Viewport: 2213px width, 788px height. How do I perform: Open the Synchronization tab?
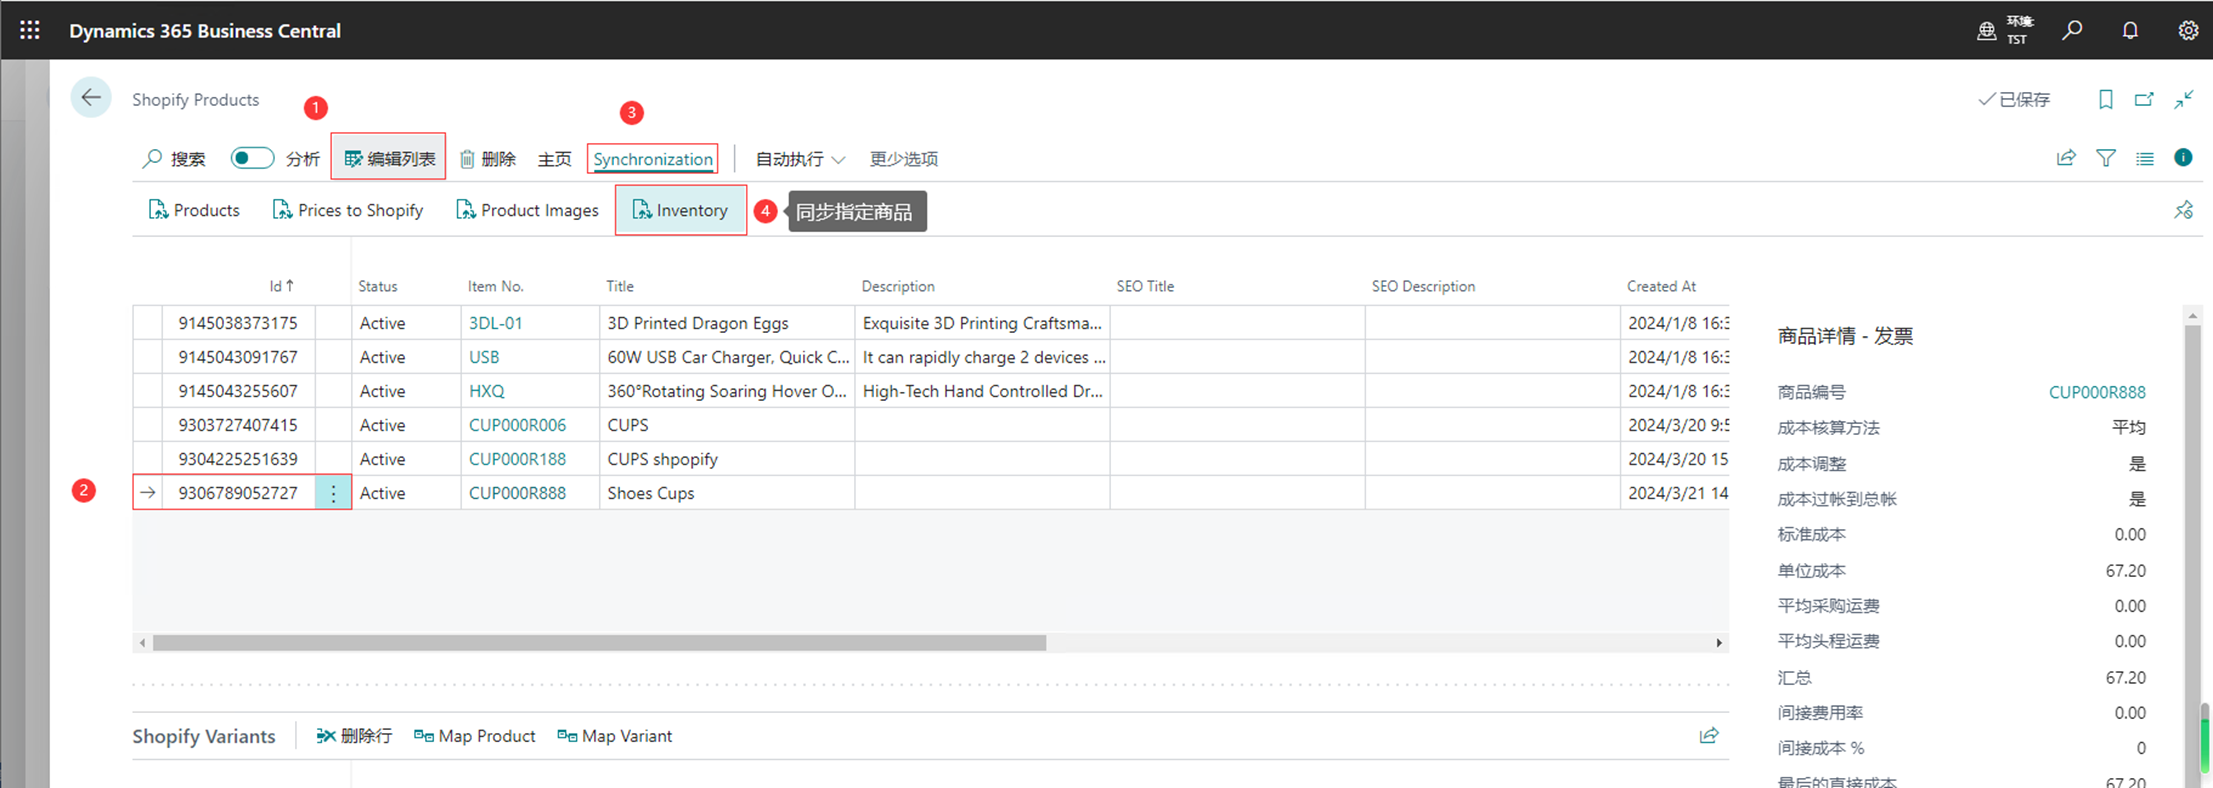[653, 159]
